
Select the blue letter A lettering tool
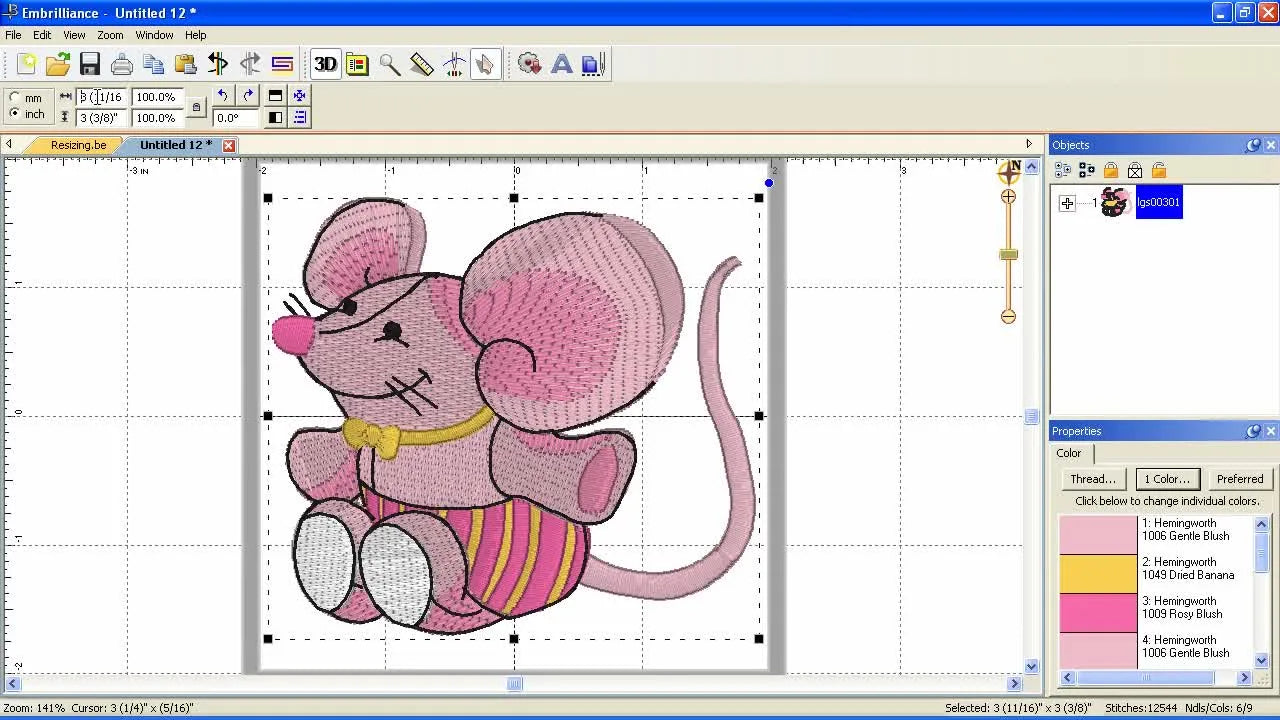pyautogui.click(x=562, y=65)
